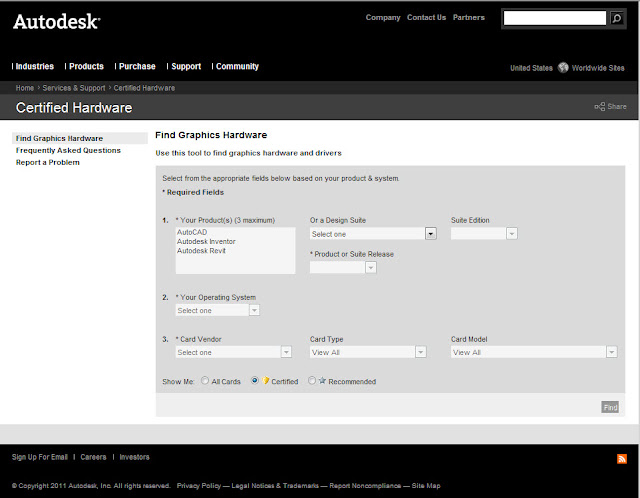Image resolution: width=640 pixels, height=498 pixels.
Task: Click the United States region link
Action: pyautogui.click(x=531, y=68)
